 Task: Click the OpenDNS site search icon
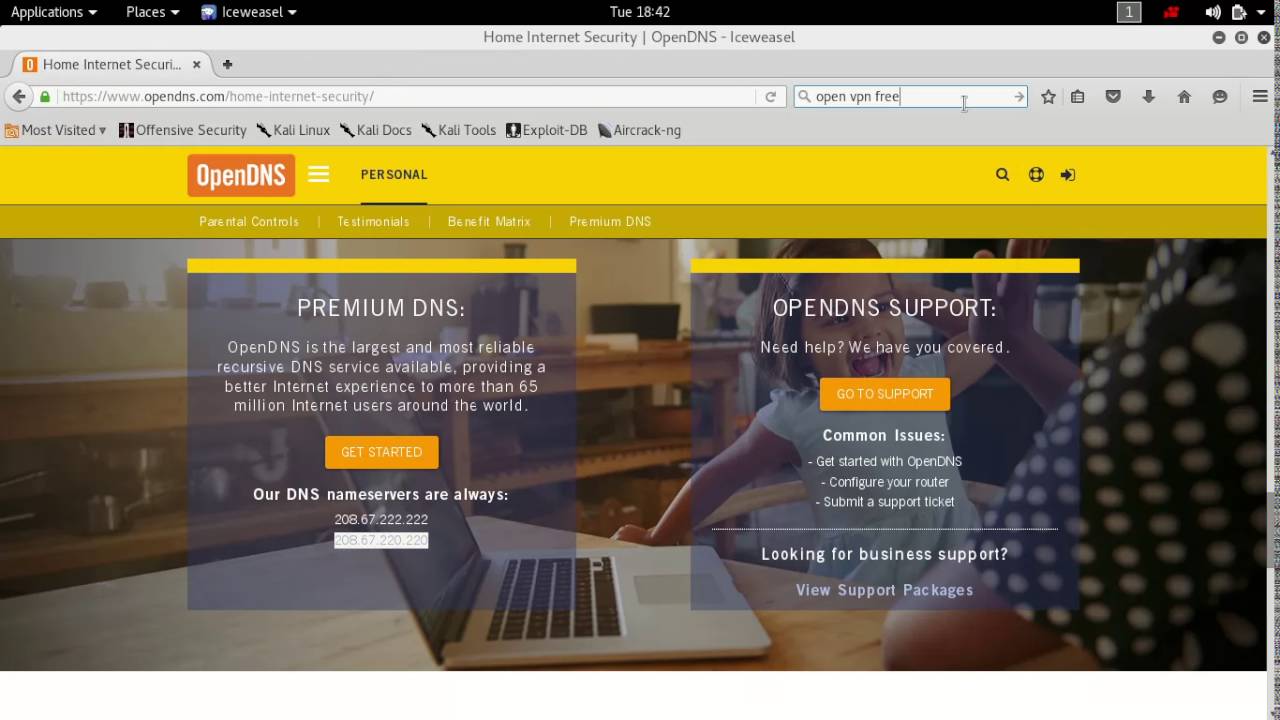tap(1002, 174)
